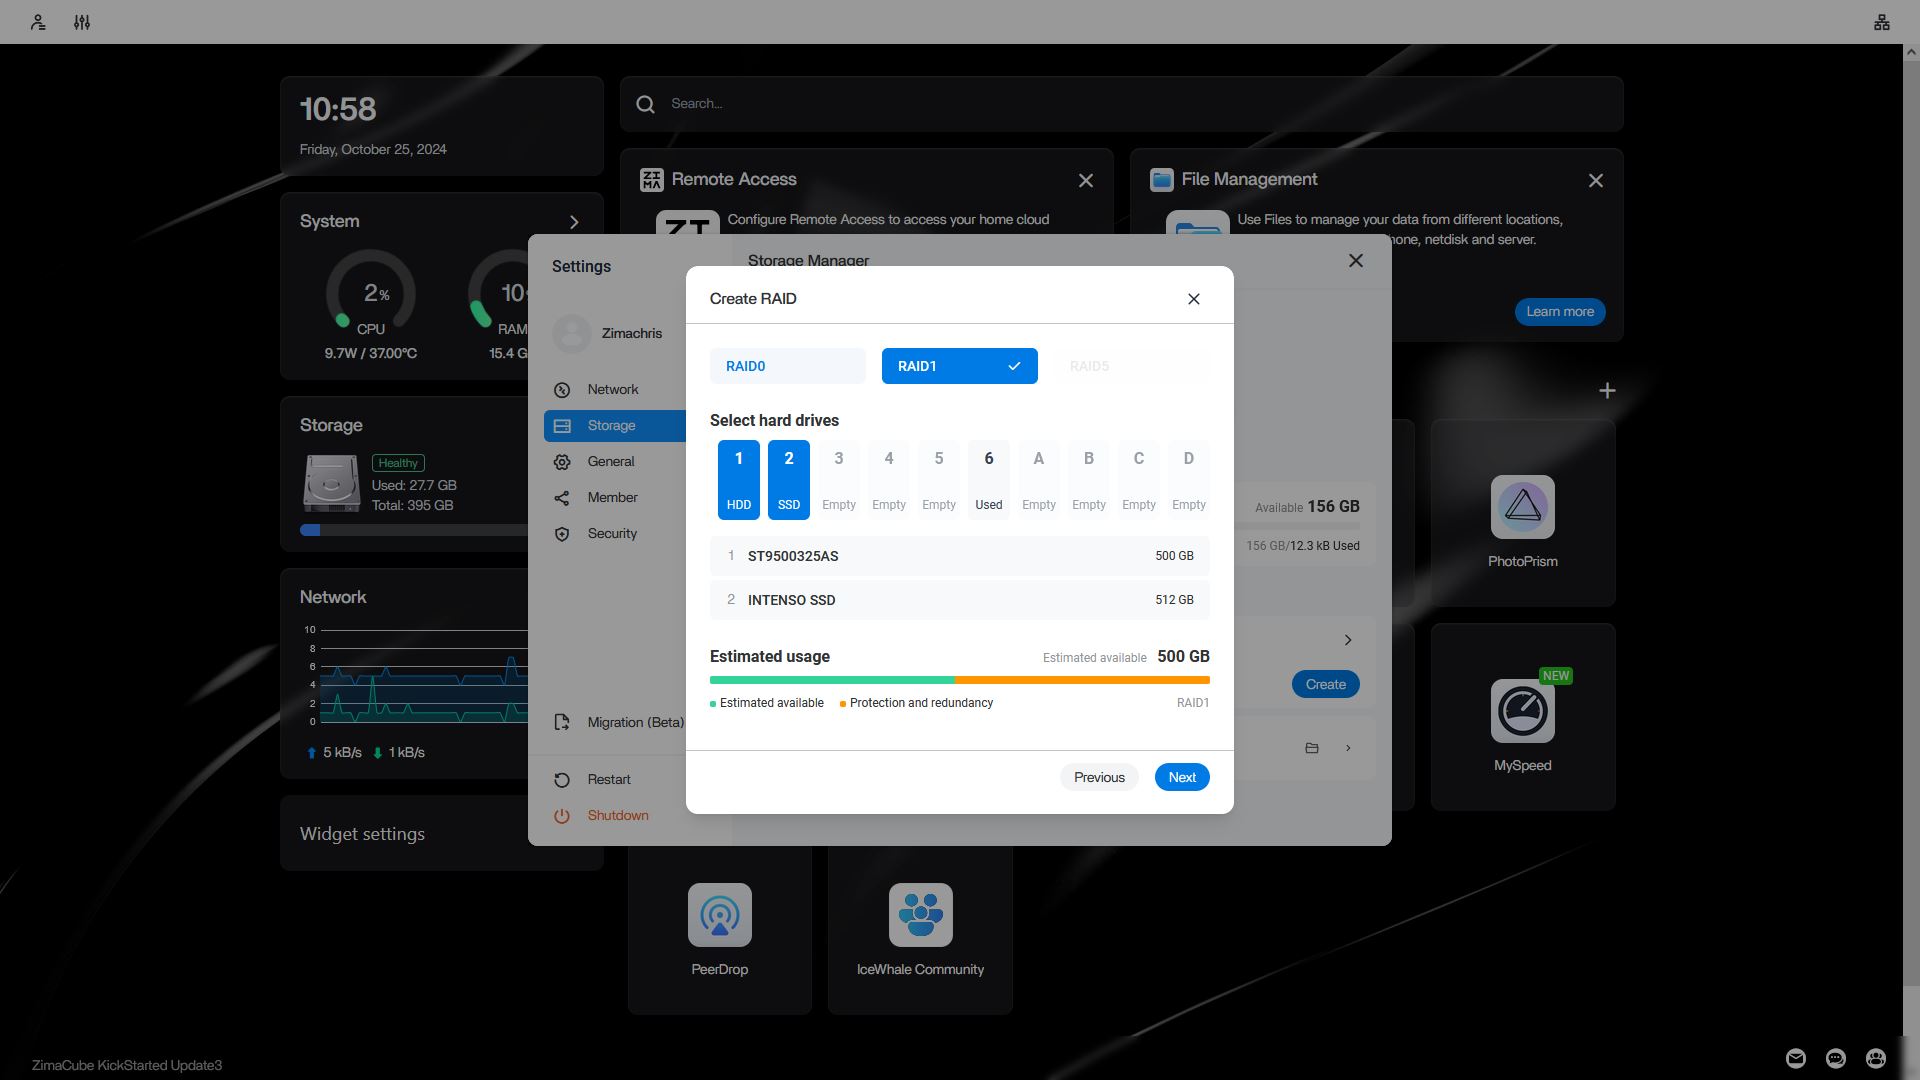
Task: Click the add app plus icon
Action: pos(1607,391)
